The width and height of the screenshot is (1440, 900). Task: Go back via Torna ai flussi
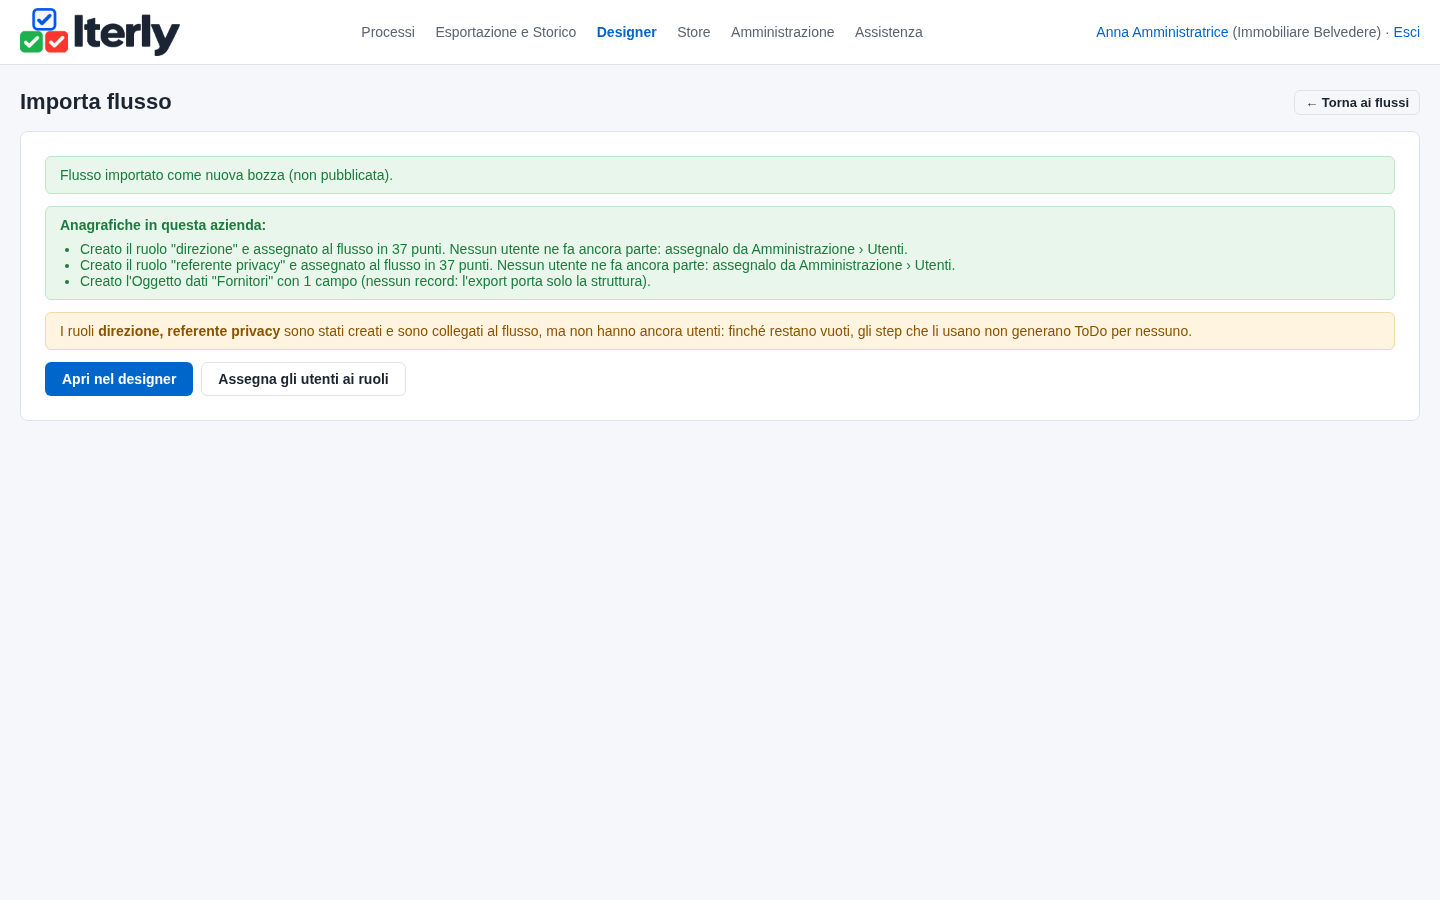pos(1357,103)
